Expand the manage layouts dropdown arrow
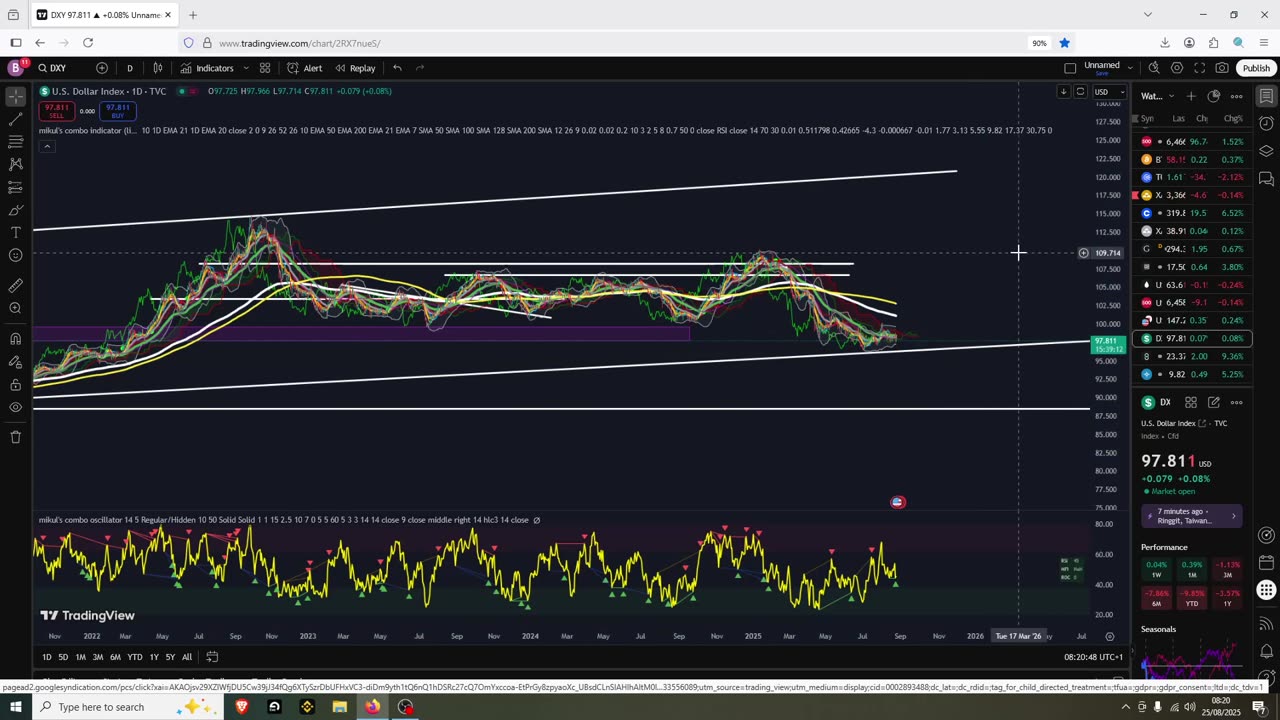The image size is (1280, 720). tap(1130, 68)
